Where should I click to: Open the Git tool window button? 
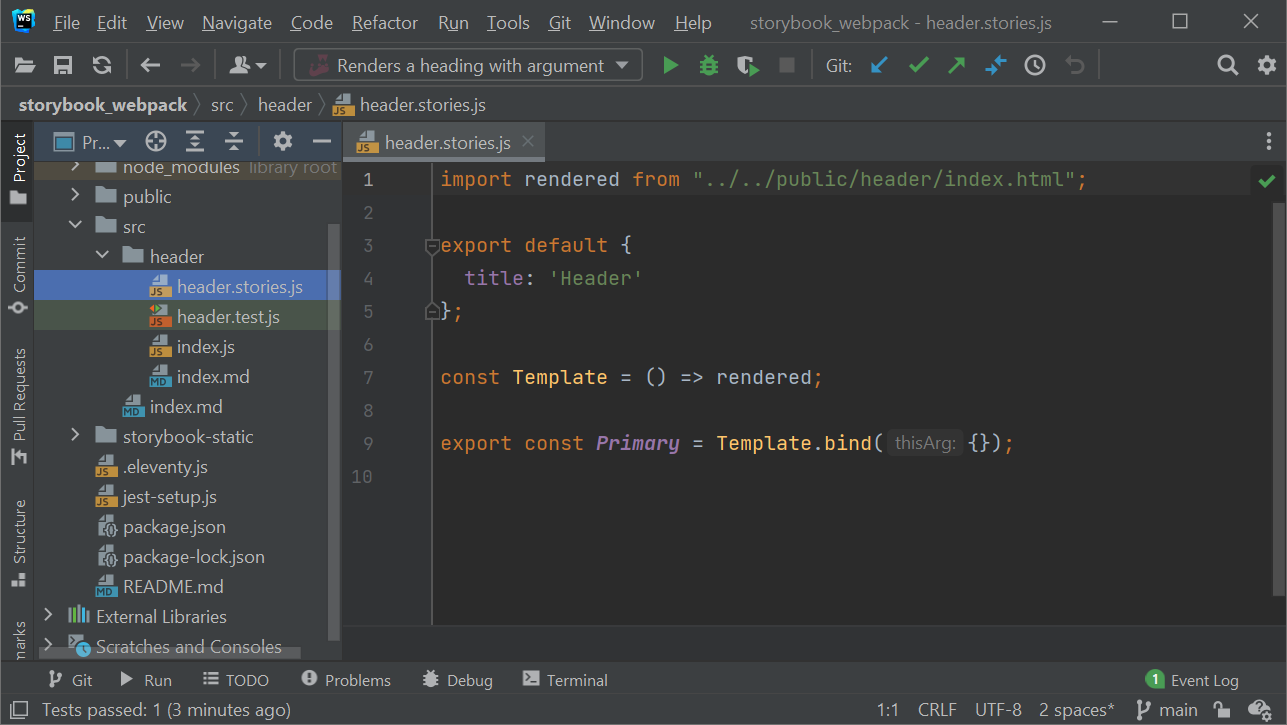click(x=70, y=680)
